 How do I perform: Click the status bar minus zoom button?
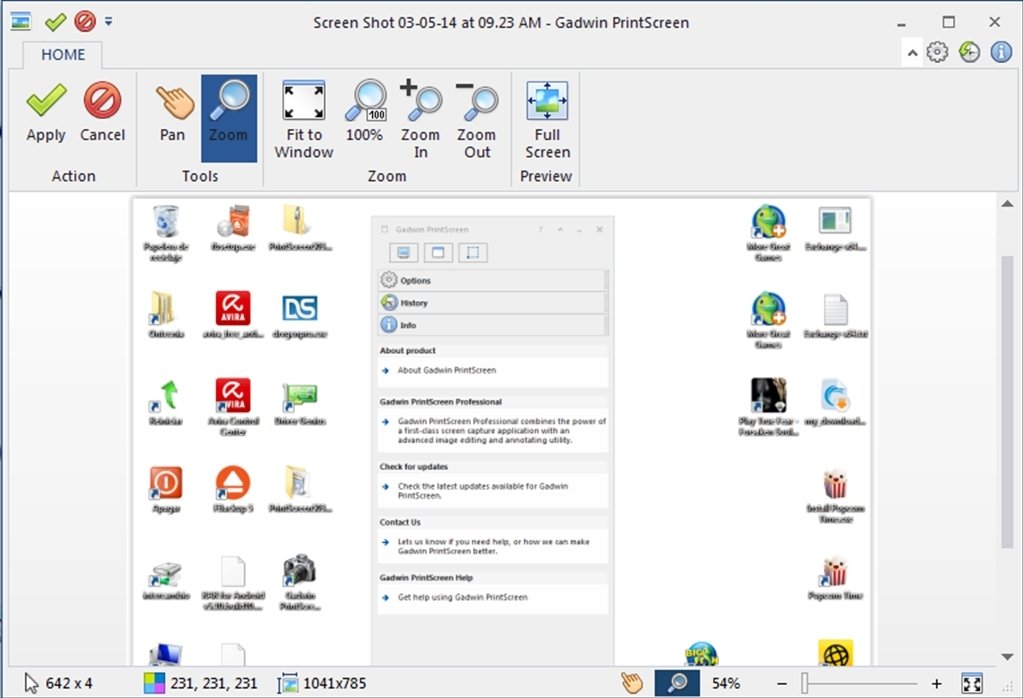click(782, 684)
